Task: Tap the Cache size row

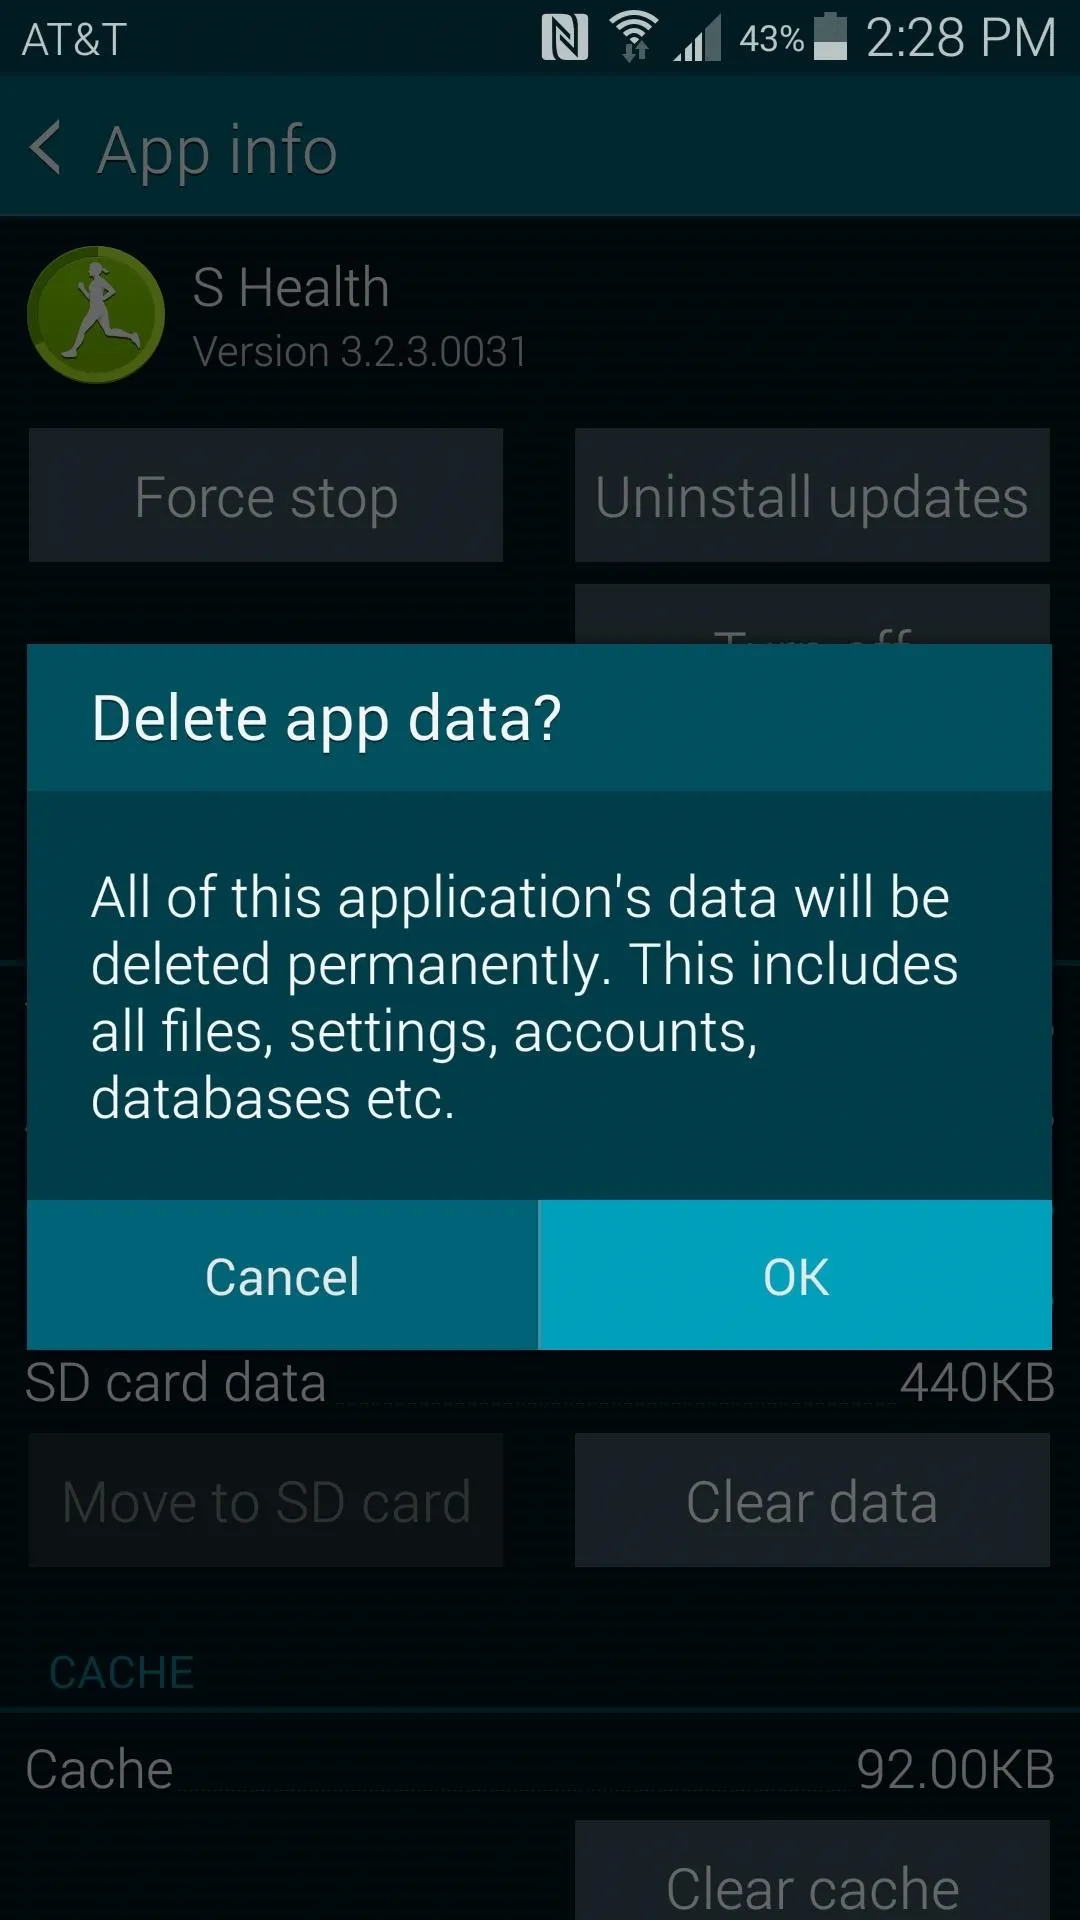Action: point(540,1769)
